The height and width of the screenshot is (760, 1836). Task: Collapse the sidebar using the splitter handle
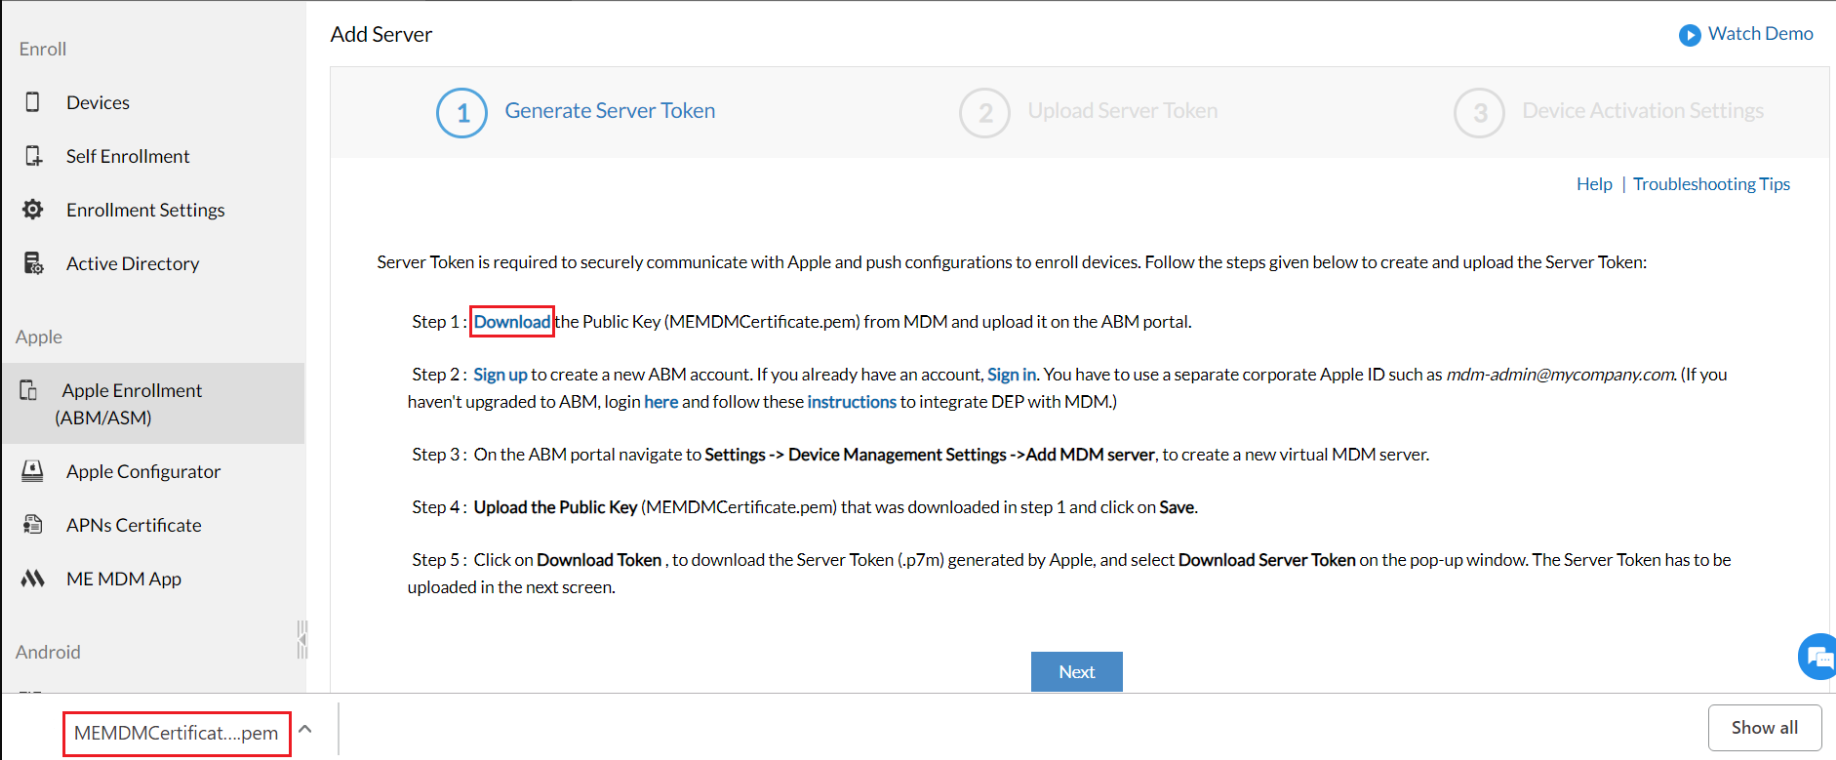coord(302,639)
